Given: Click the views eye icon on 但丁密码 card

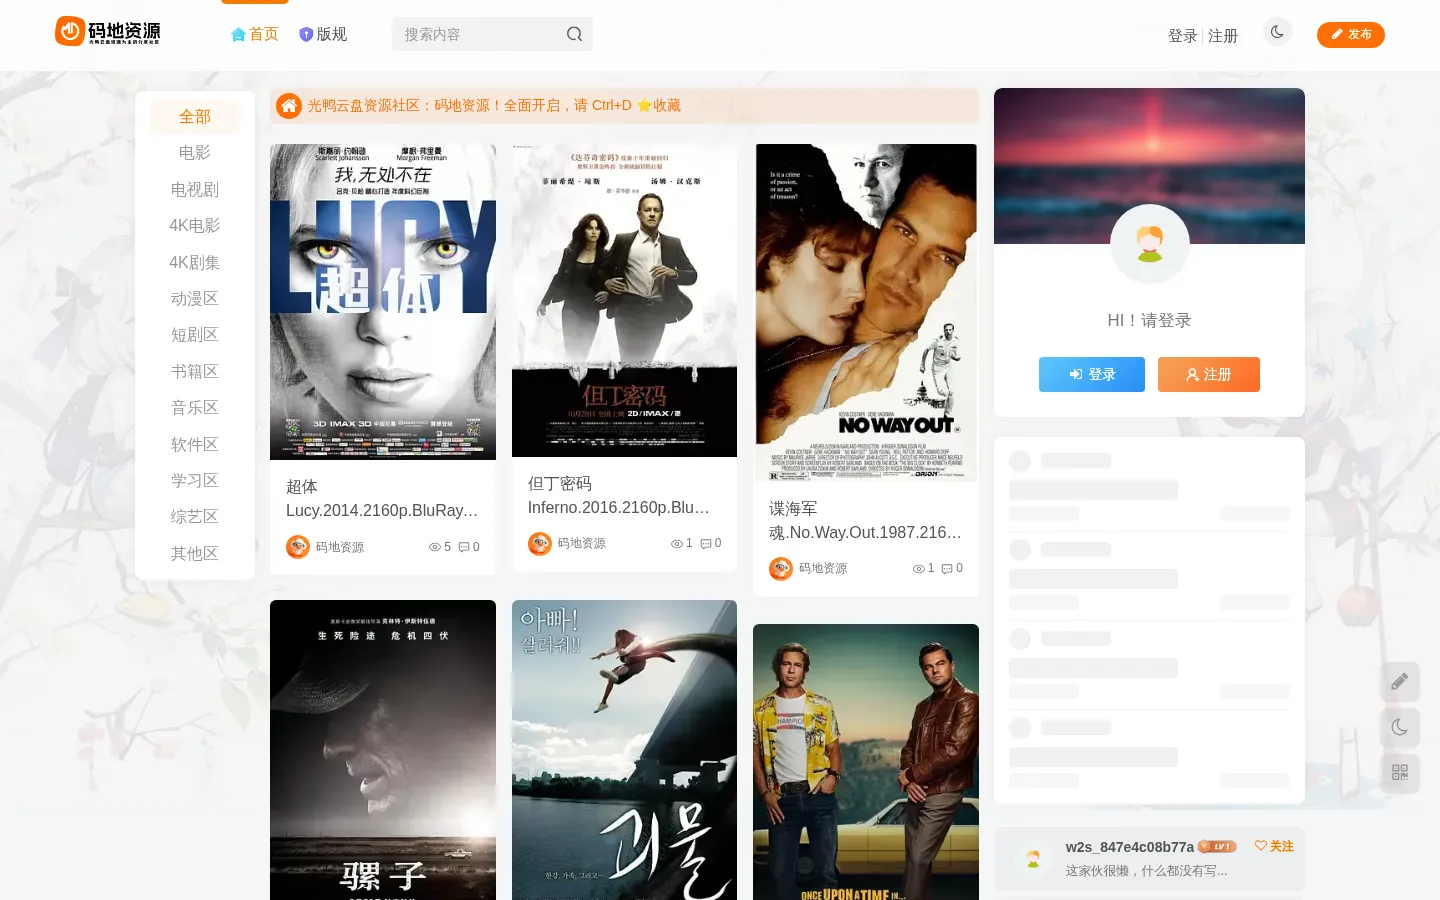Looking at the screenshot, I should pyautogui.click(x=677, y=544).
